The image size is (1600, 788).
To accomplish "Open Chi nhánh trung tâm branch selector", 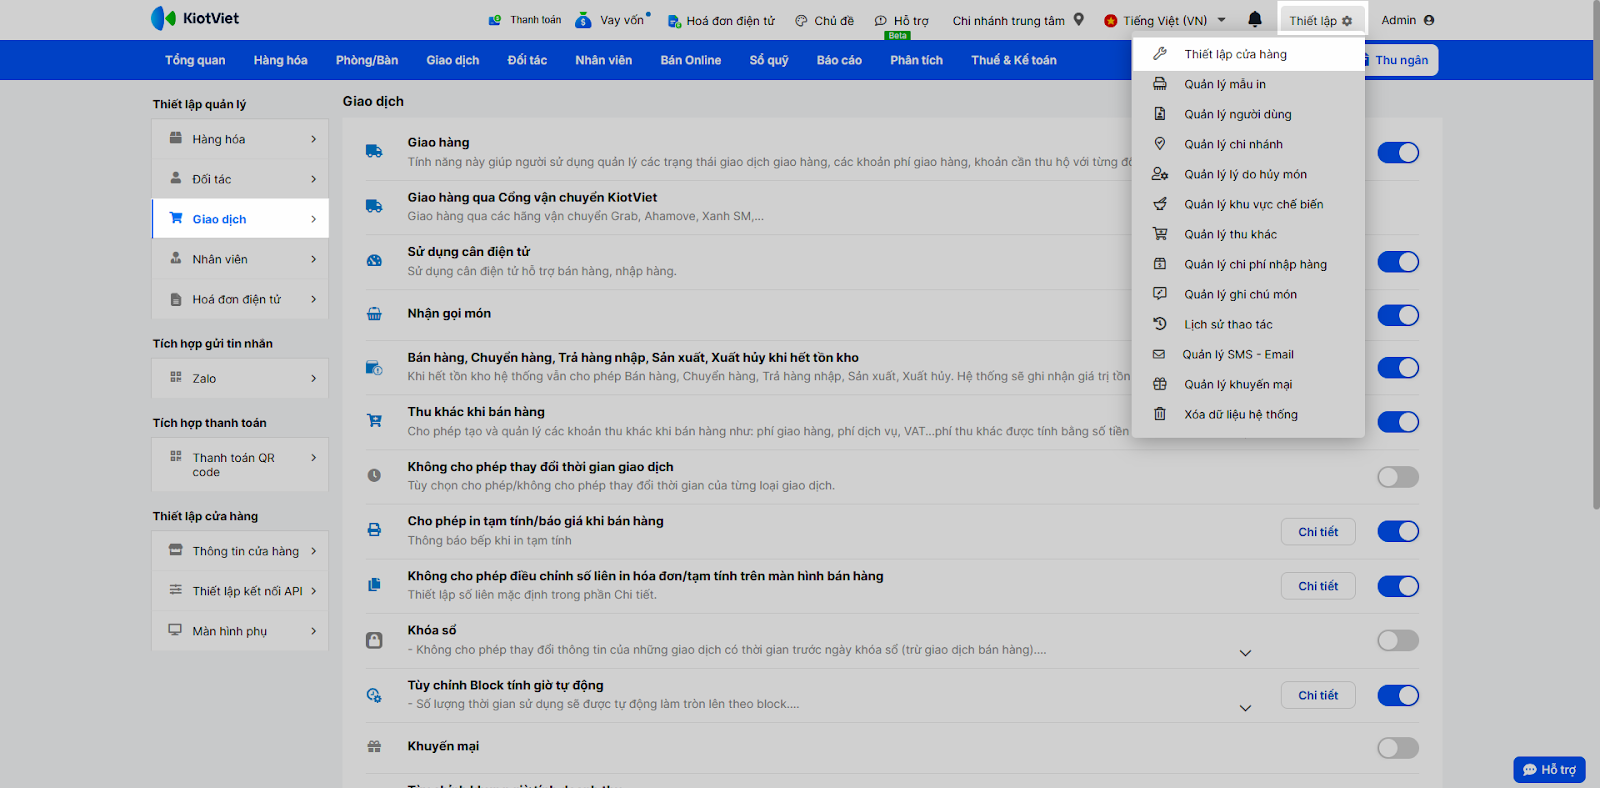I will coord(1018,20).
